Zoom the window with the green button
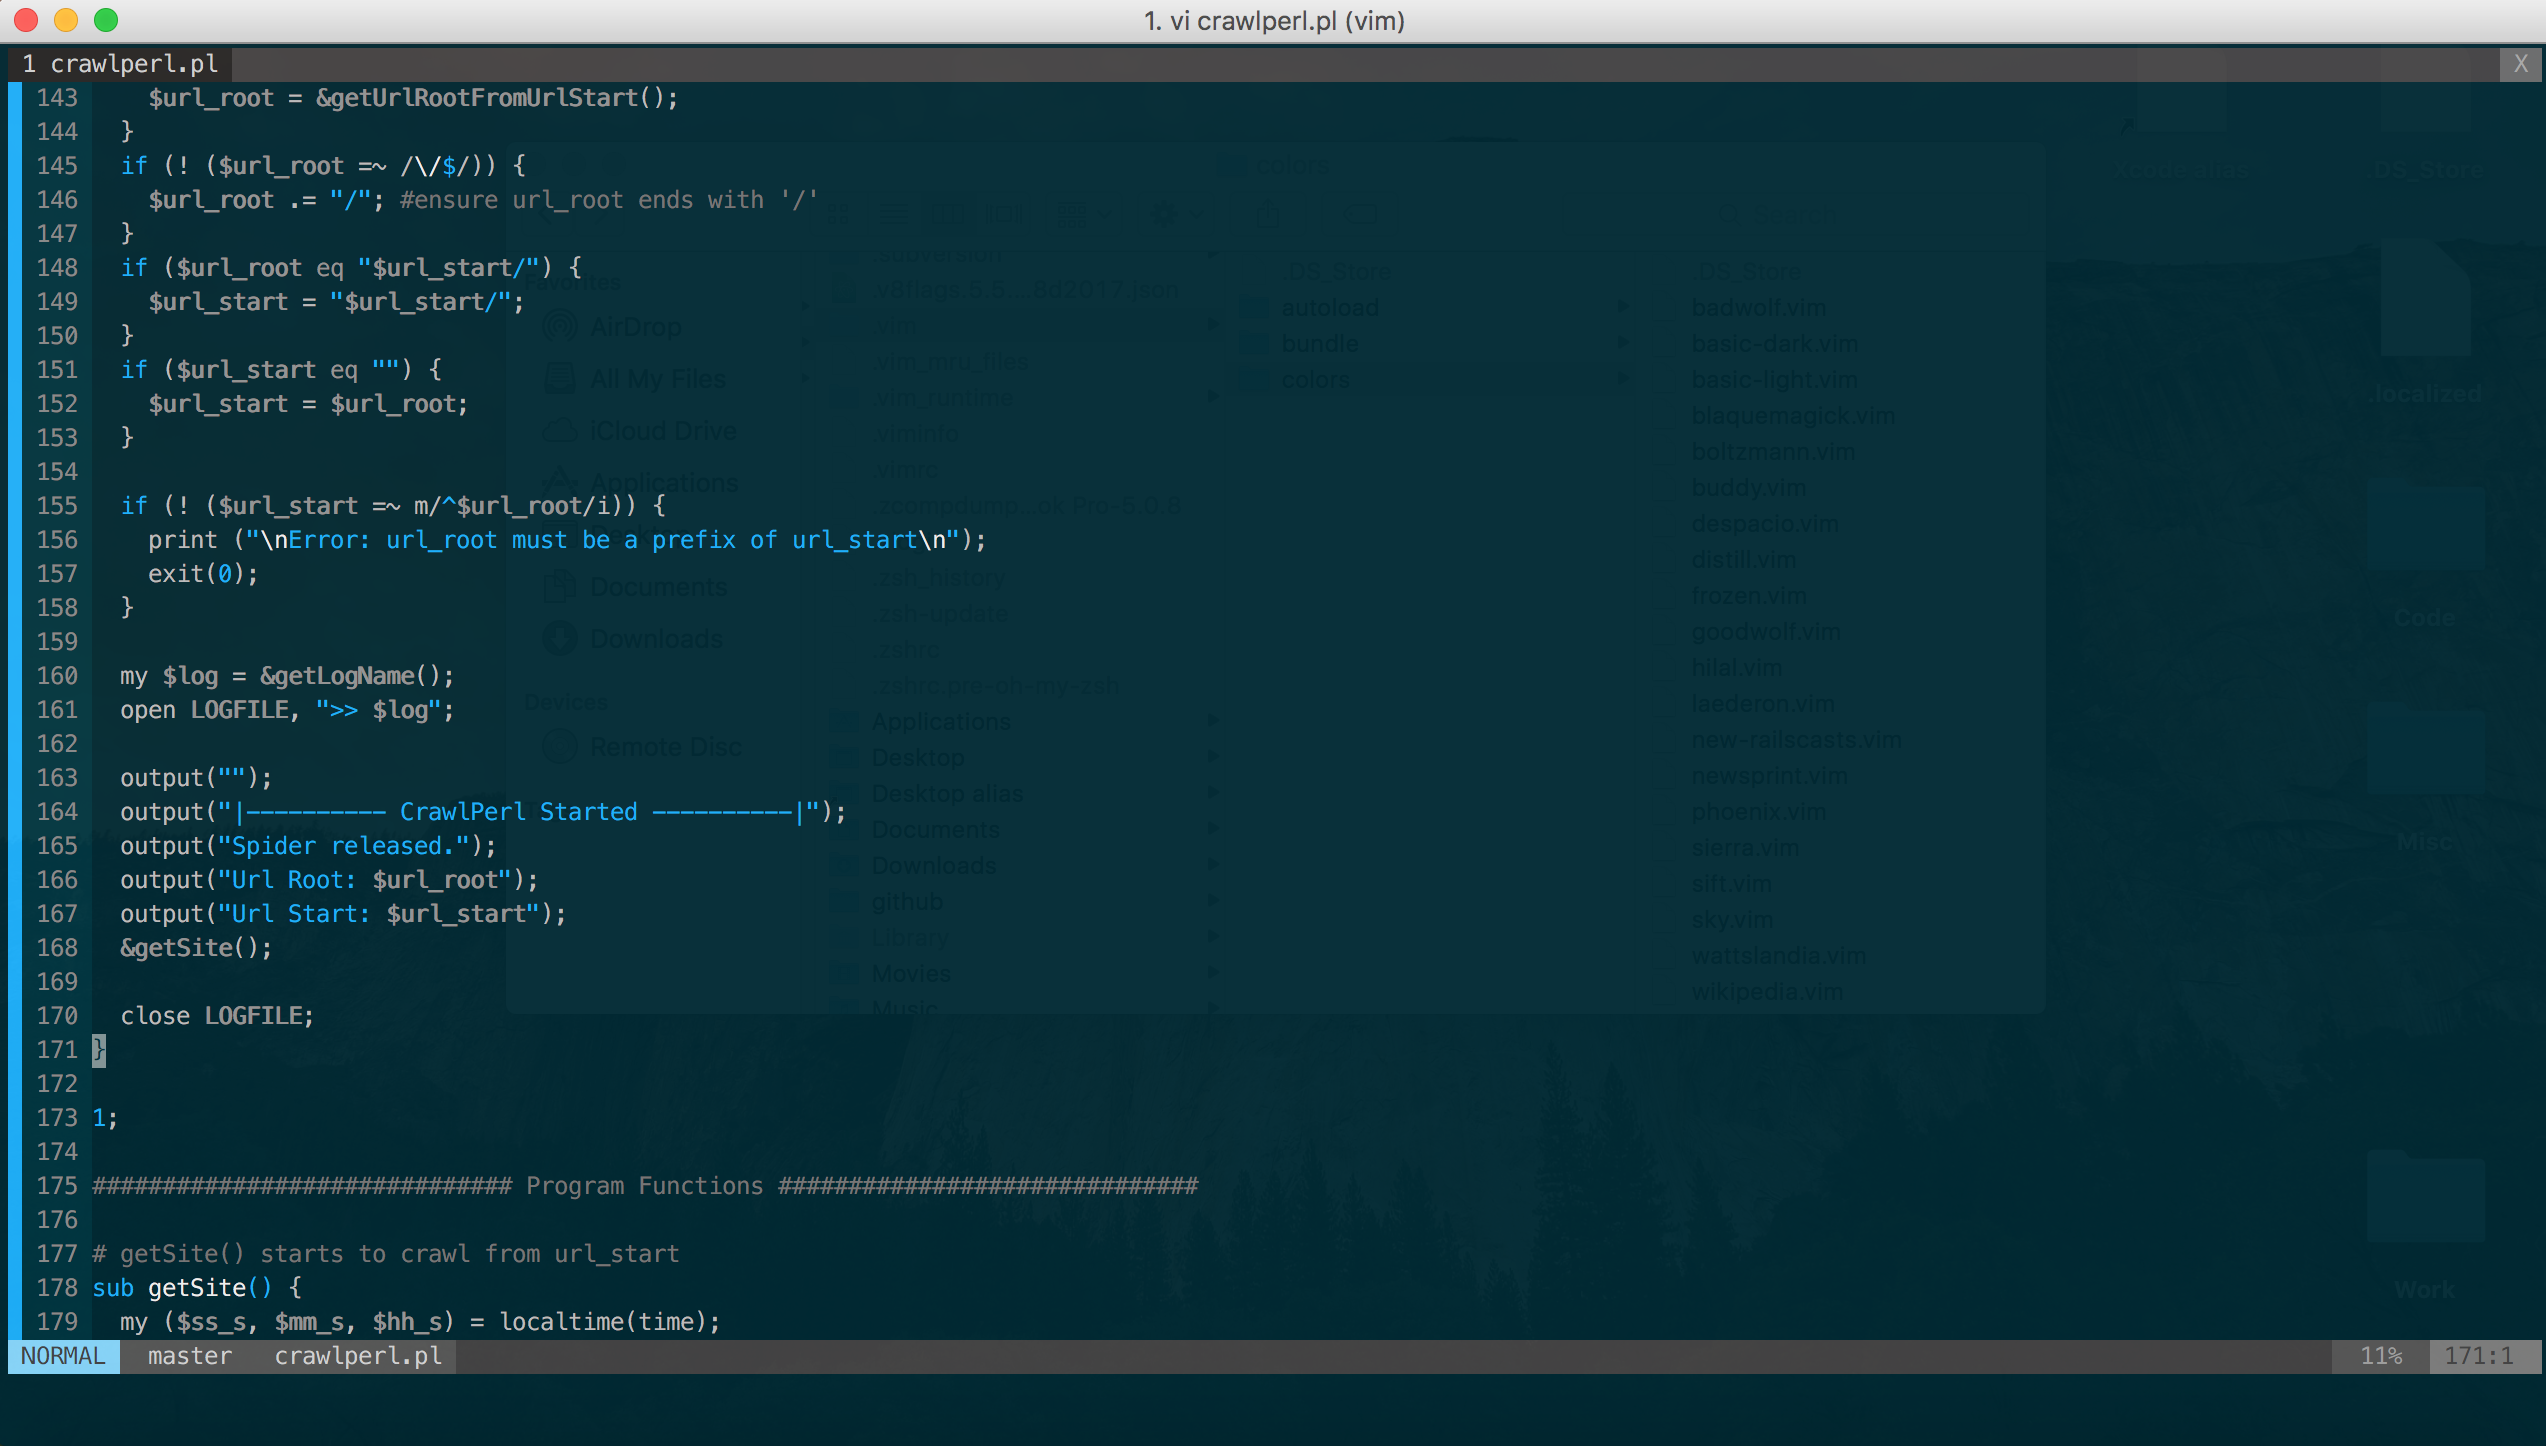This screenshot has height=1446, width=2546. [106, 20]
